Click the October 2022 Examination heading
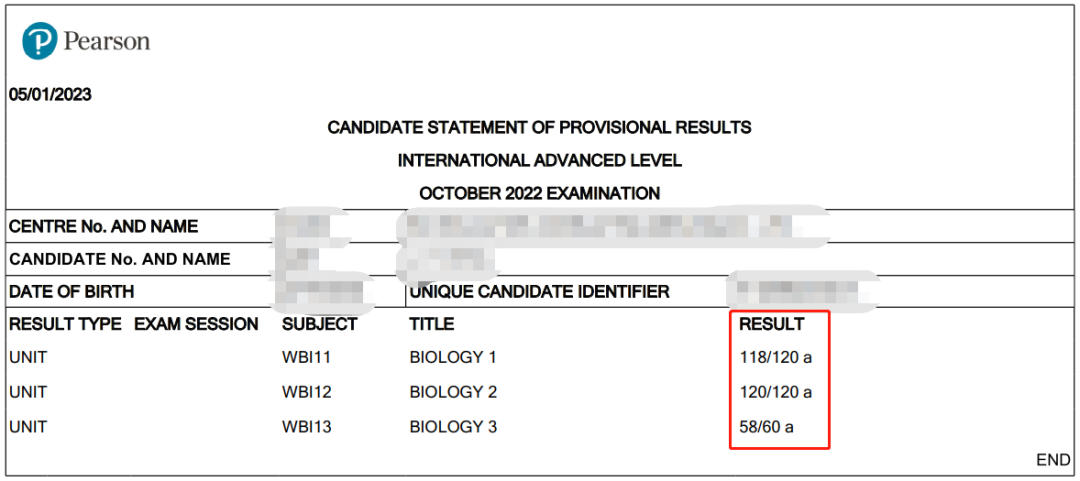Screen dimensions: 1080x481 pos(540,194)
